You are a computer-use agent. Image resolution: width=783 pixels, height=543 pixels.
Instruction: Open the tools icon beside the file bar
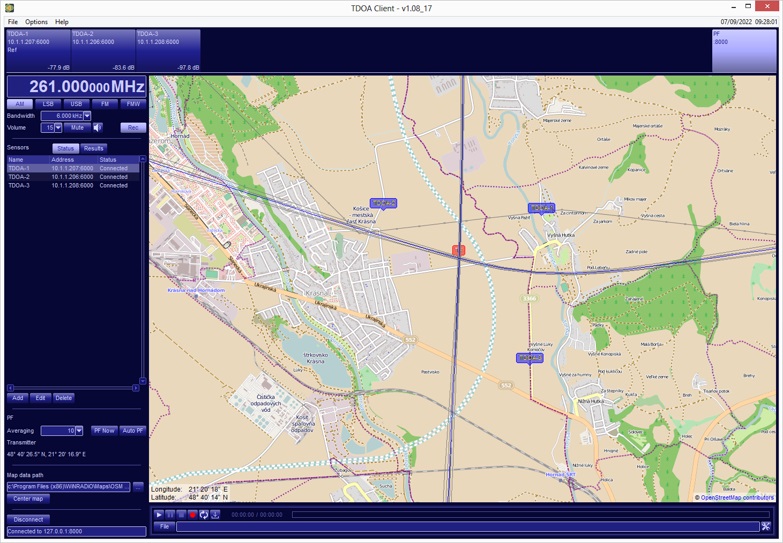coord(765,526)
